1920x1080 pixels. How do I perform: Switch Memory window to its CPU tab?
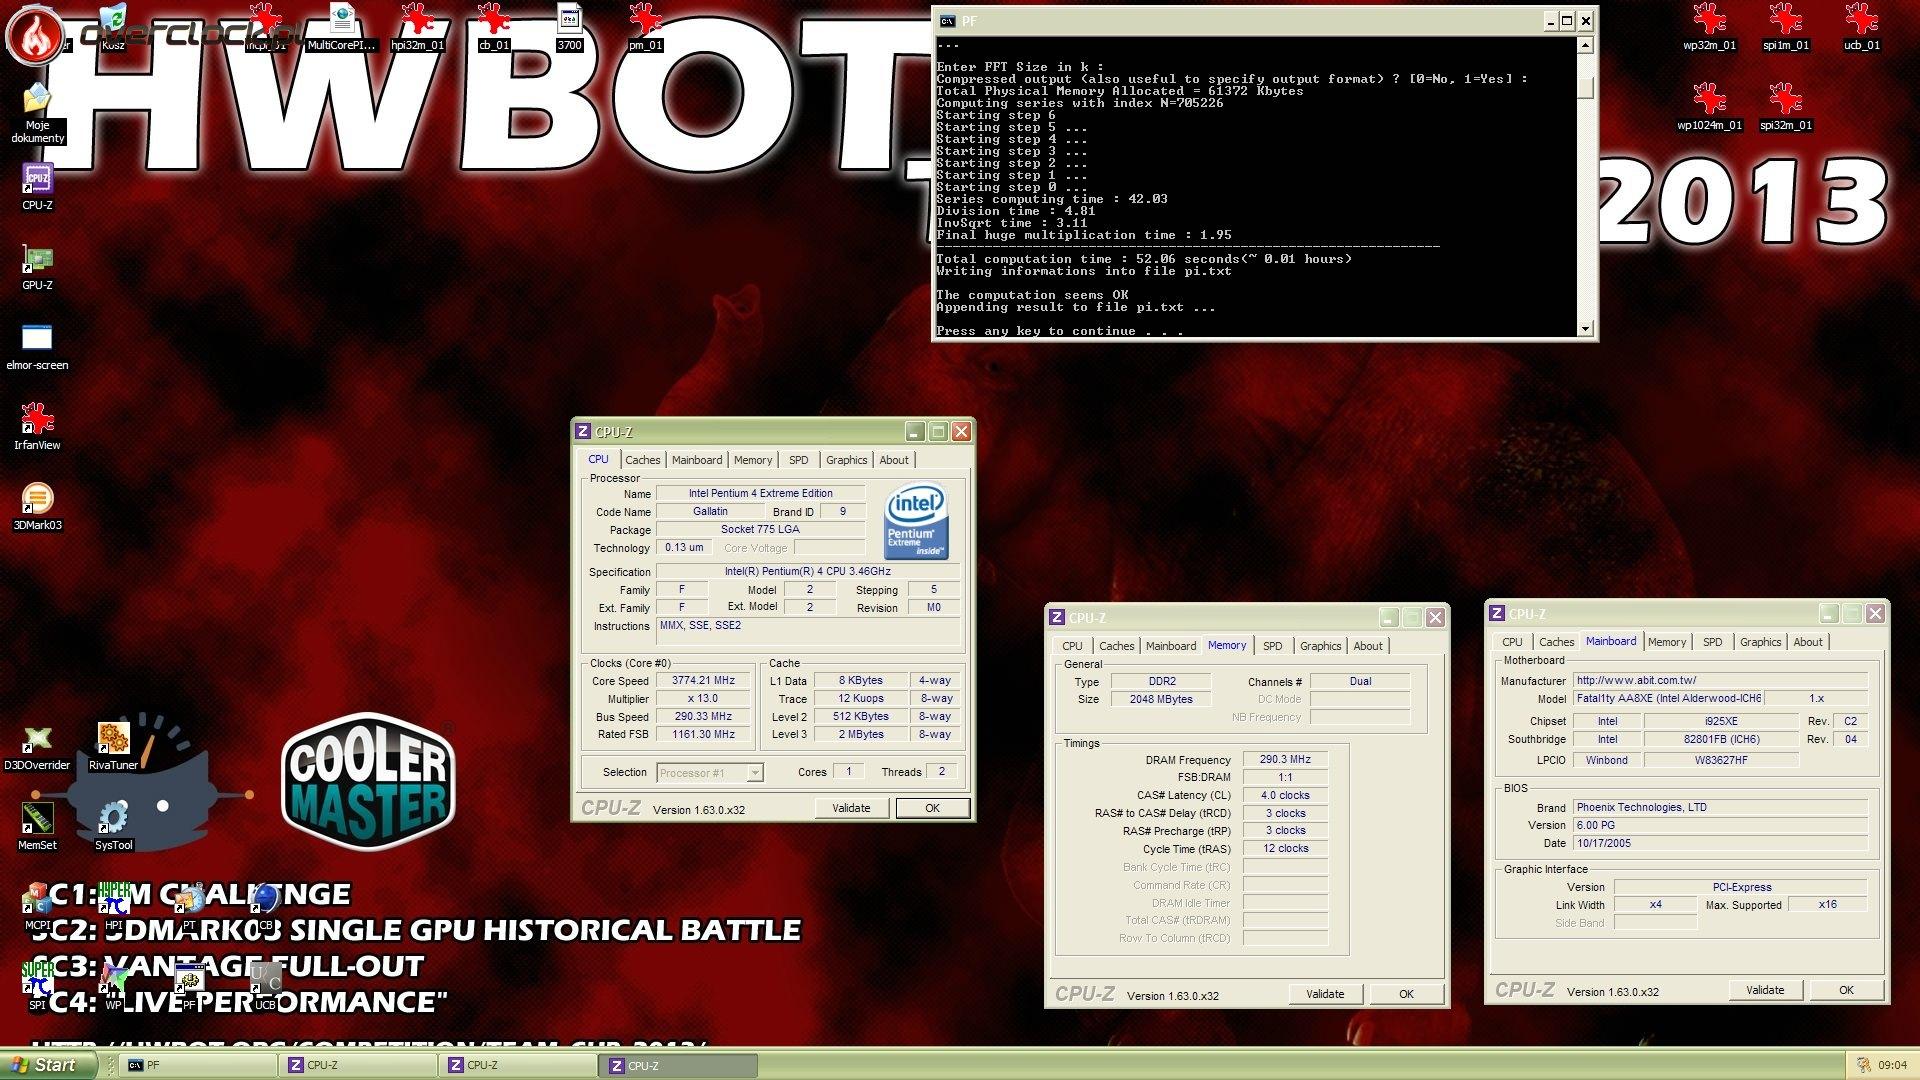point(1072,646)
